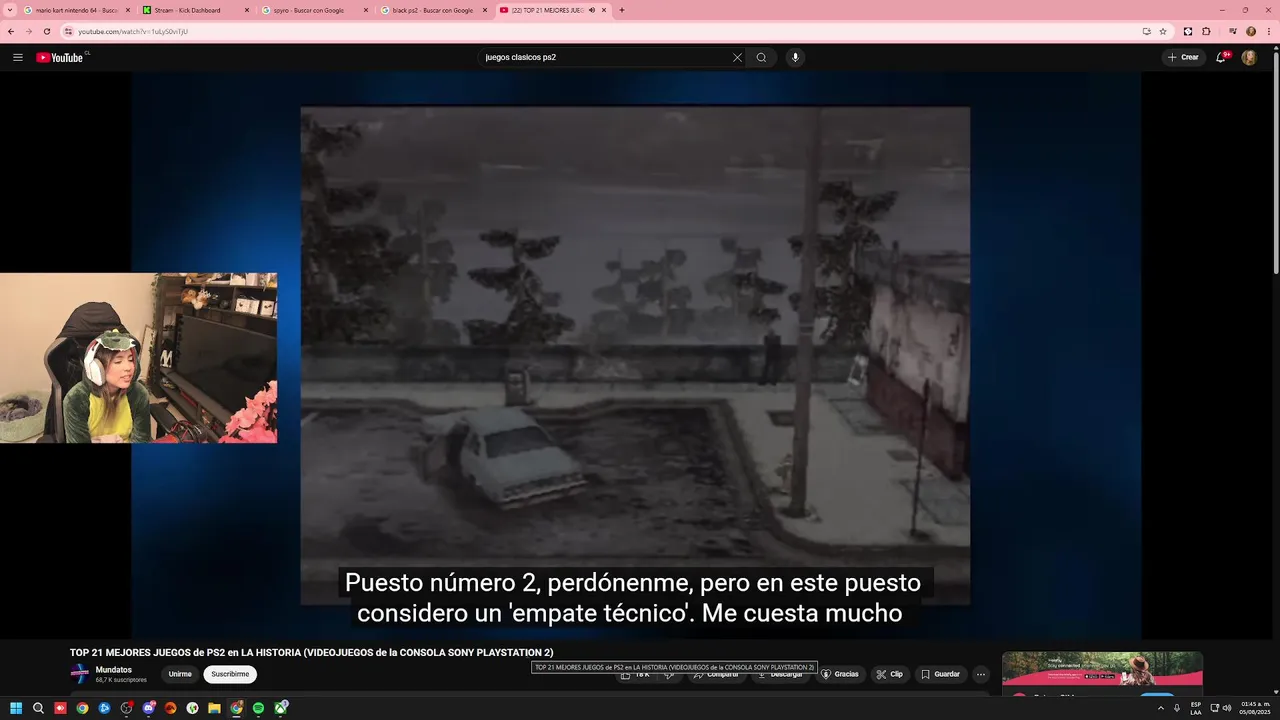The width and height of the screenshot is (1280, 720).
Task: Close the Kick Dashboard tab
Action: click(x=247, y=10)
